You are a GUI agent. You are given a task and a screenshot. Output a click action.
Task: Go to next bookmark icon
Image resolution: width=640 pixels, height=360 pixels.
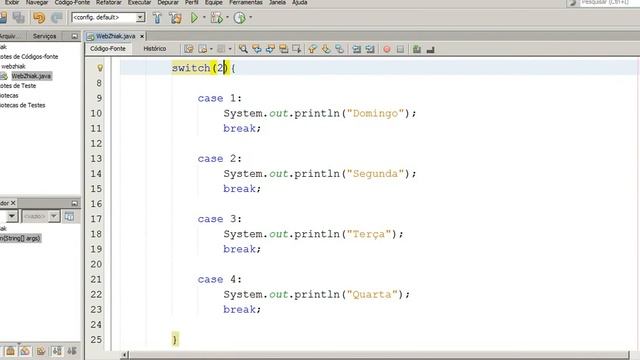(326, 49)
